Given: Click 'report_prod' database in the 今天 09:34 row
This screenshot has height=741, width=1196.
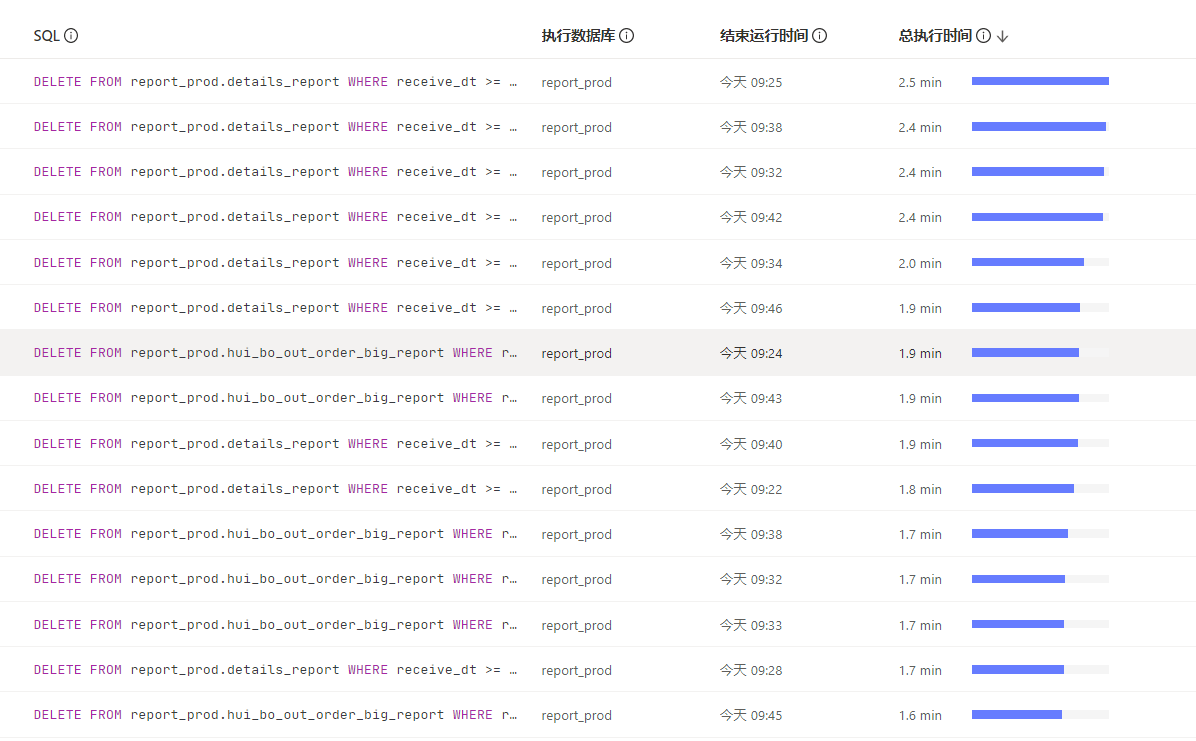Looking at the screenshot, I should point(577,263).
